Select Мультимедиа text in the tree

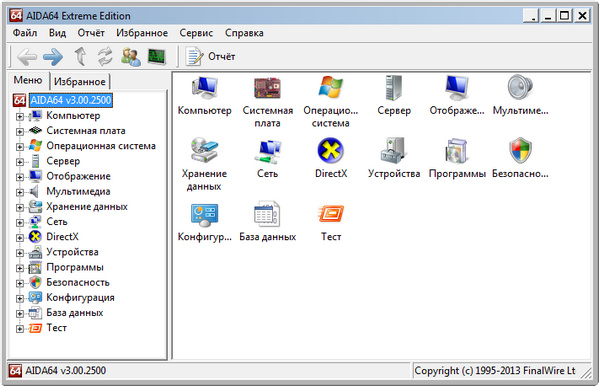point(78,191)
